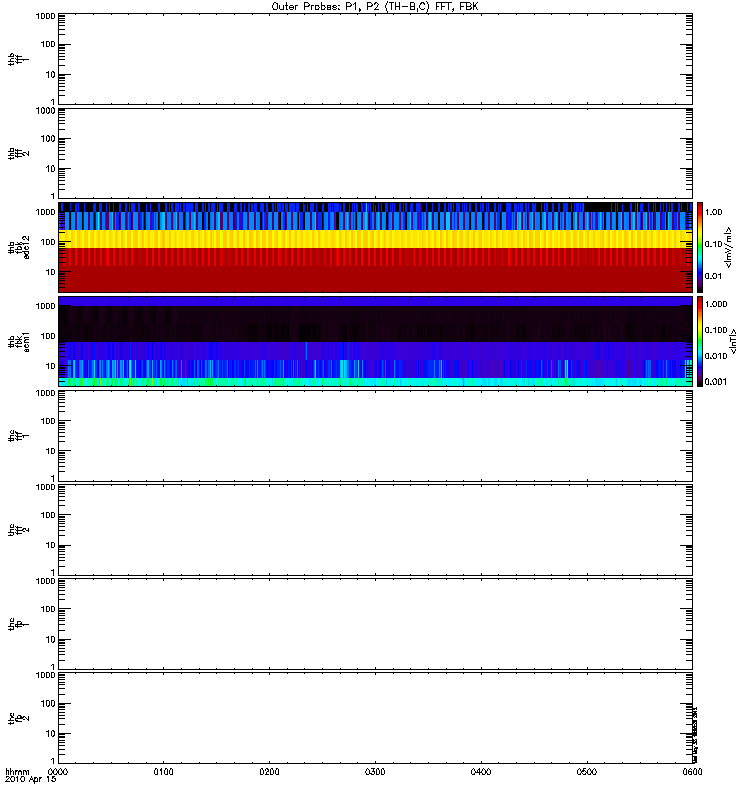The width and height of the screenshot is (750, 800).
Task: Click the '0.100' tick on the nT color bar
Action: pos(716,330)
